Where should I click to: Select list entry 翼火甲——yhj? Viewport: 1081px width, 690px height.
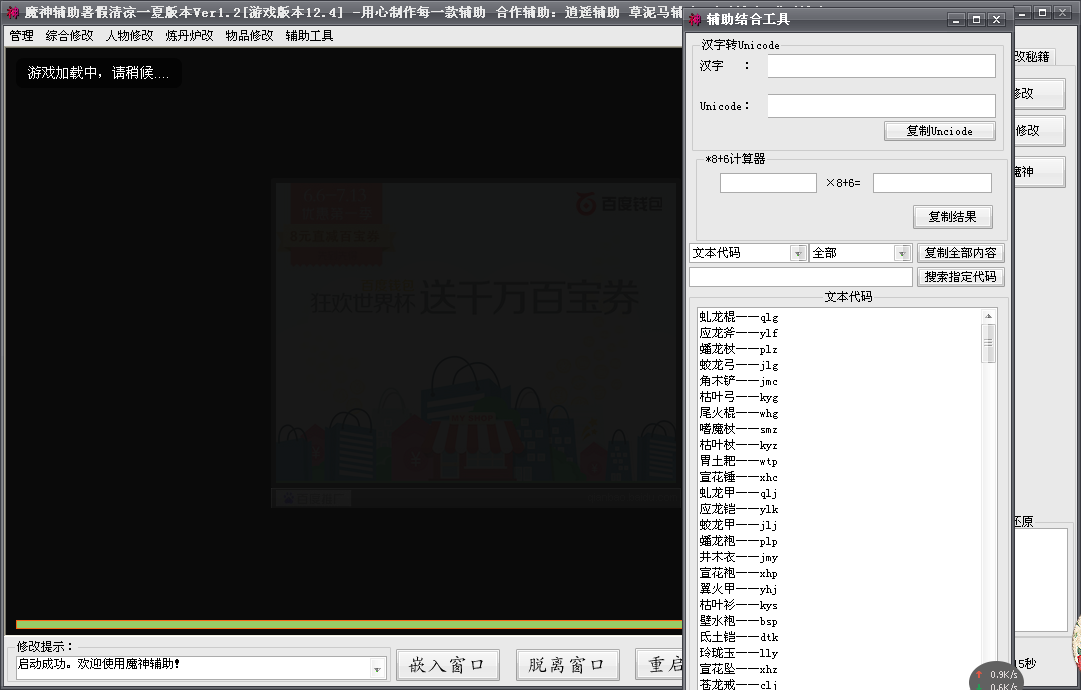tap(739, 589)
